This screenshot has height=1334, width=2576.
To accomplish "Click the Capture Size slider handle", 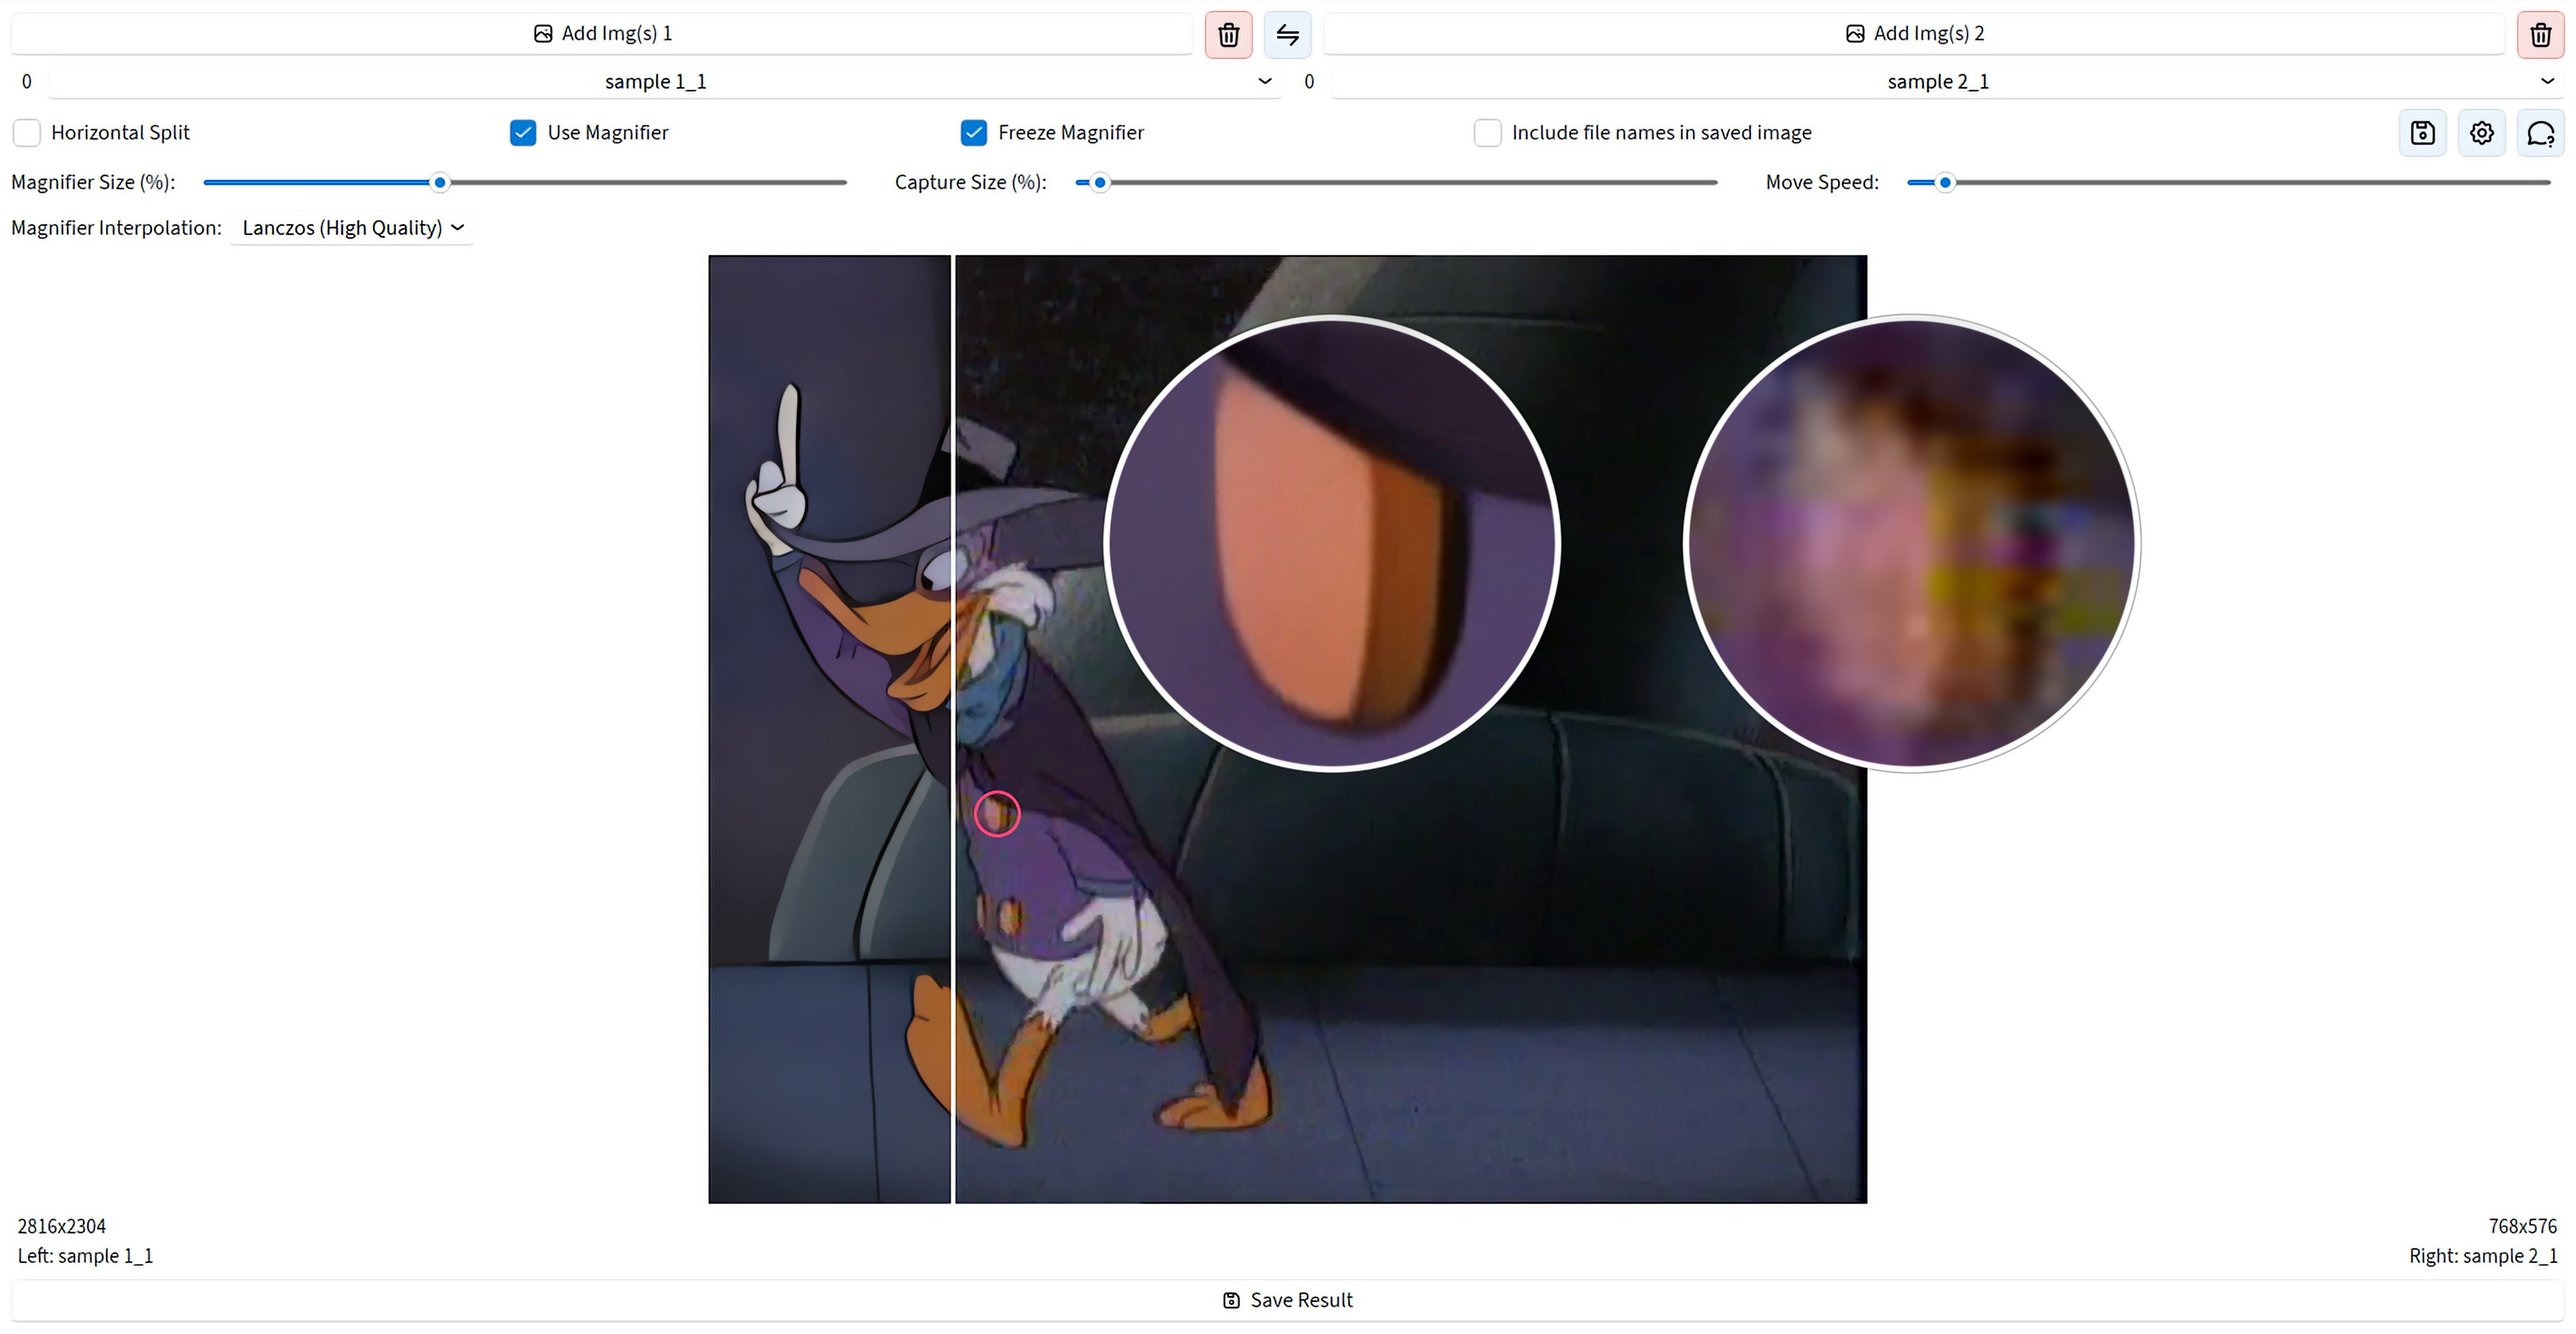I will coord(1099,182).
